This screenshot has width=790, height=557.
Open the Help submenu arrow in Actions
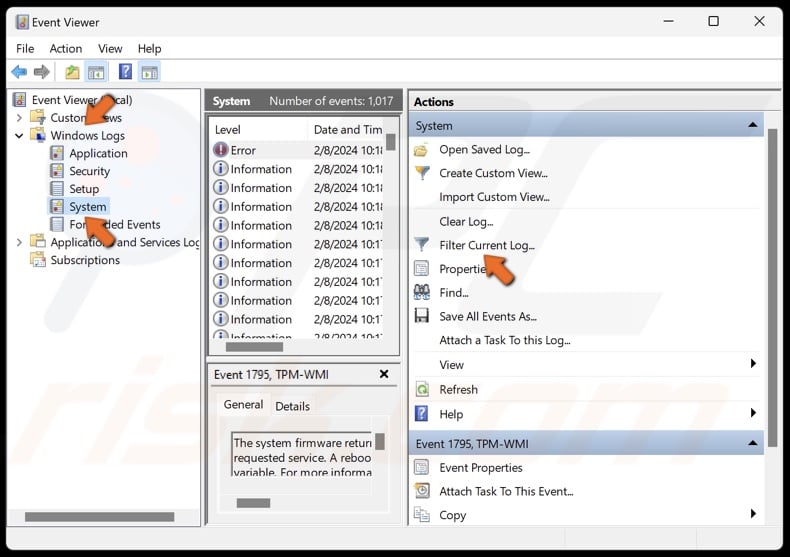click(753, 413)
